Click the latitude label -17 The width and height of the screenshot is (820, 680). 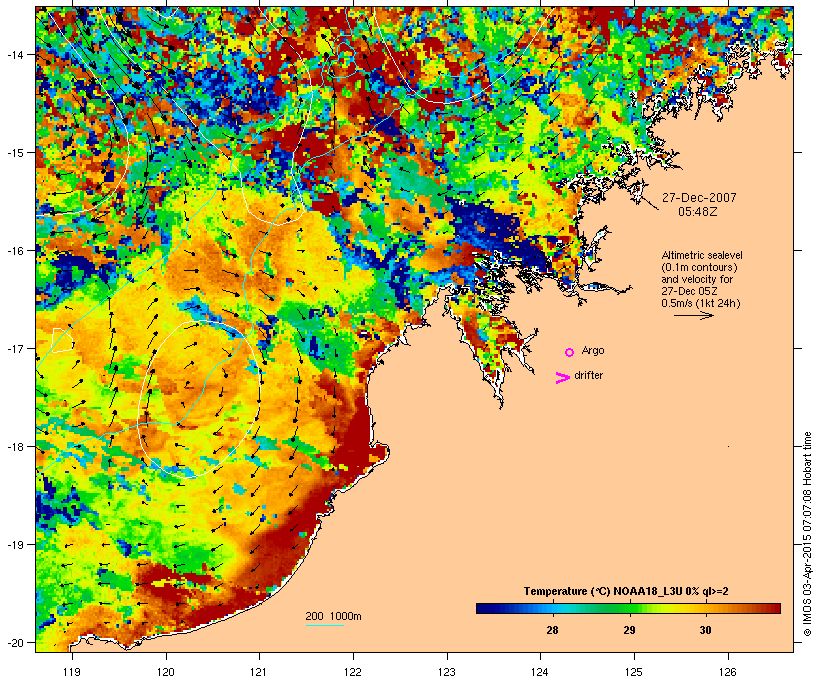point(15,348)
